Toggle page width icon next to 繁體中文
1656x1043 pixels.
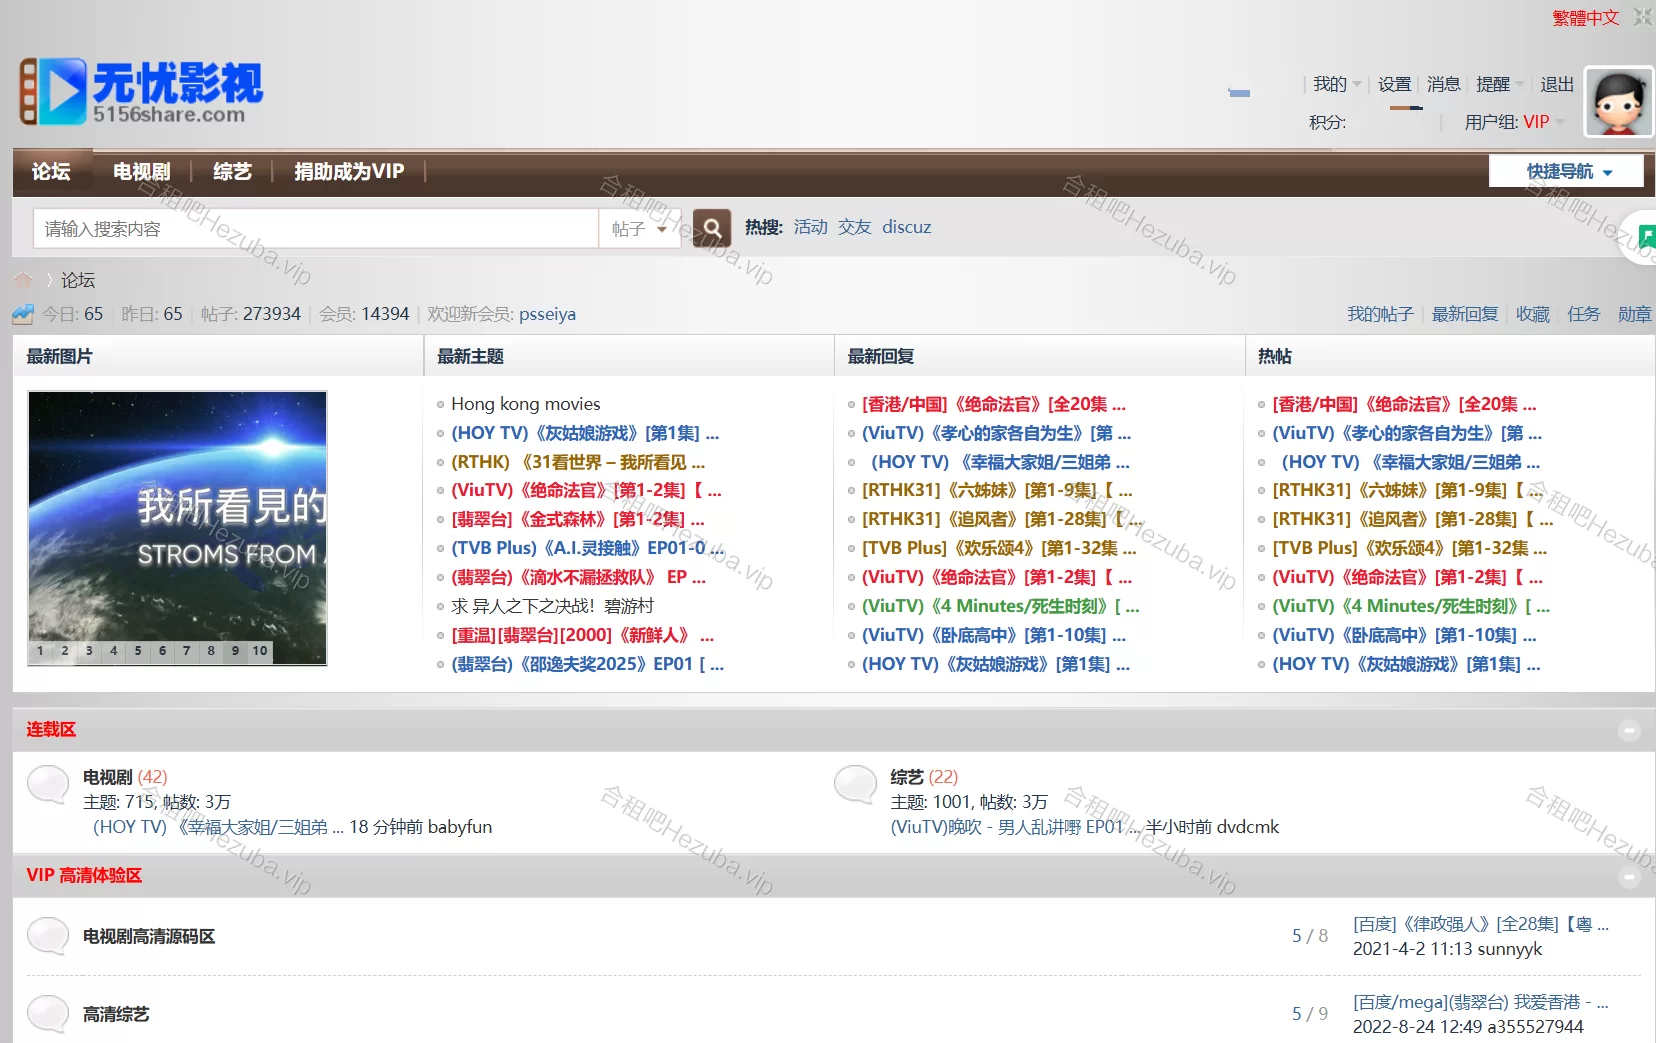1642,17
